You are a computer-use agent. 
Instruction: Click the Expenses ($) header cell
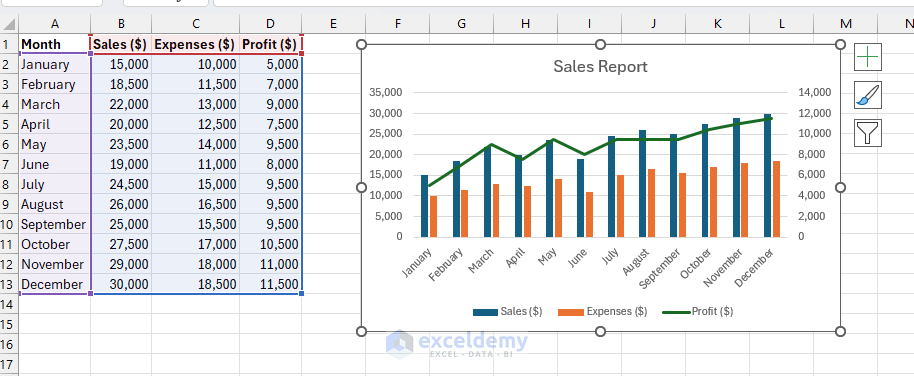pyautogui.click(x=196, y=44)
